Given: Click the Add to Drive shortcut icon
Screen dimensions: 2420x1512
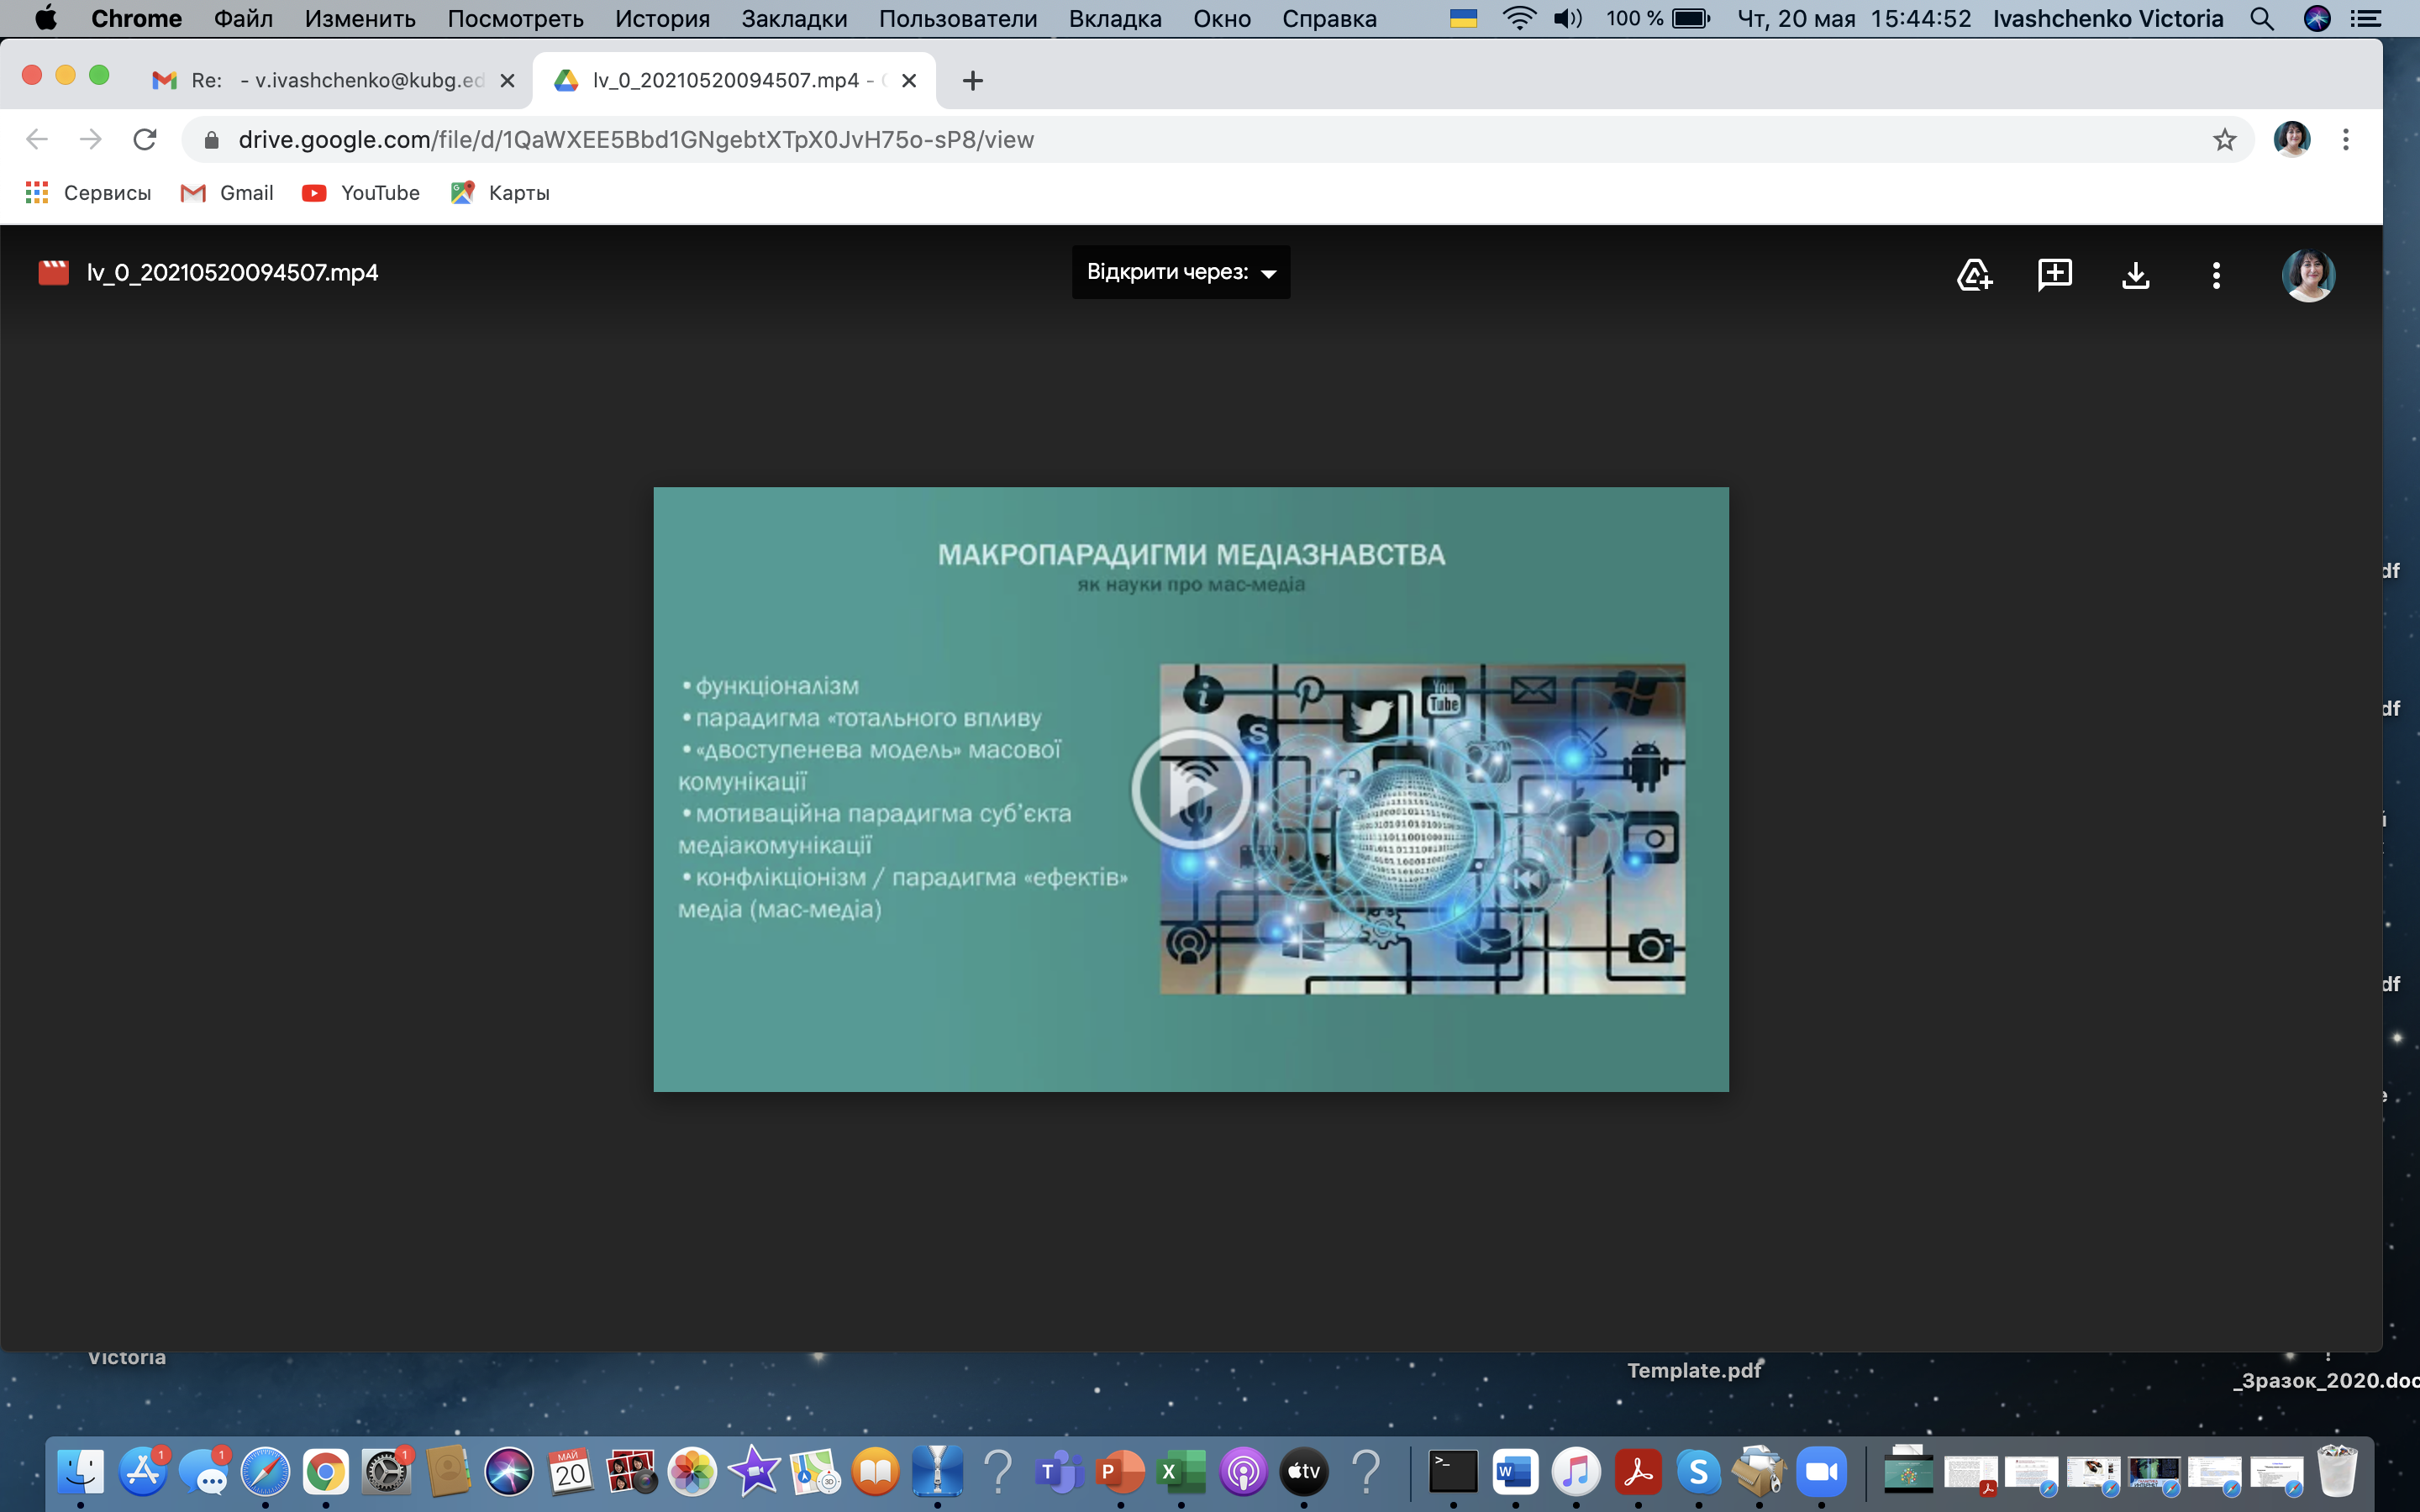Looking at the screenshot, I should click(1974, 274).
